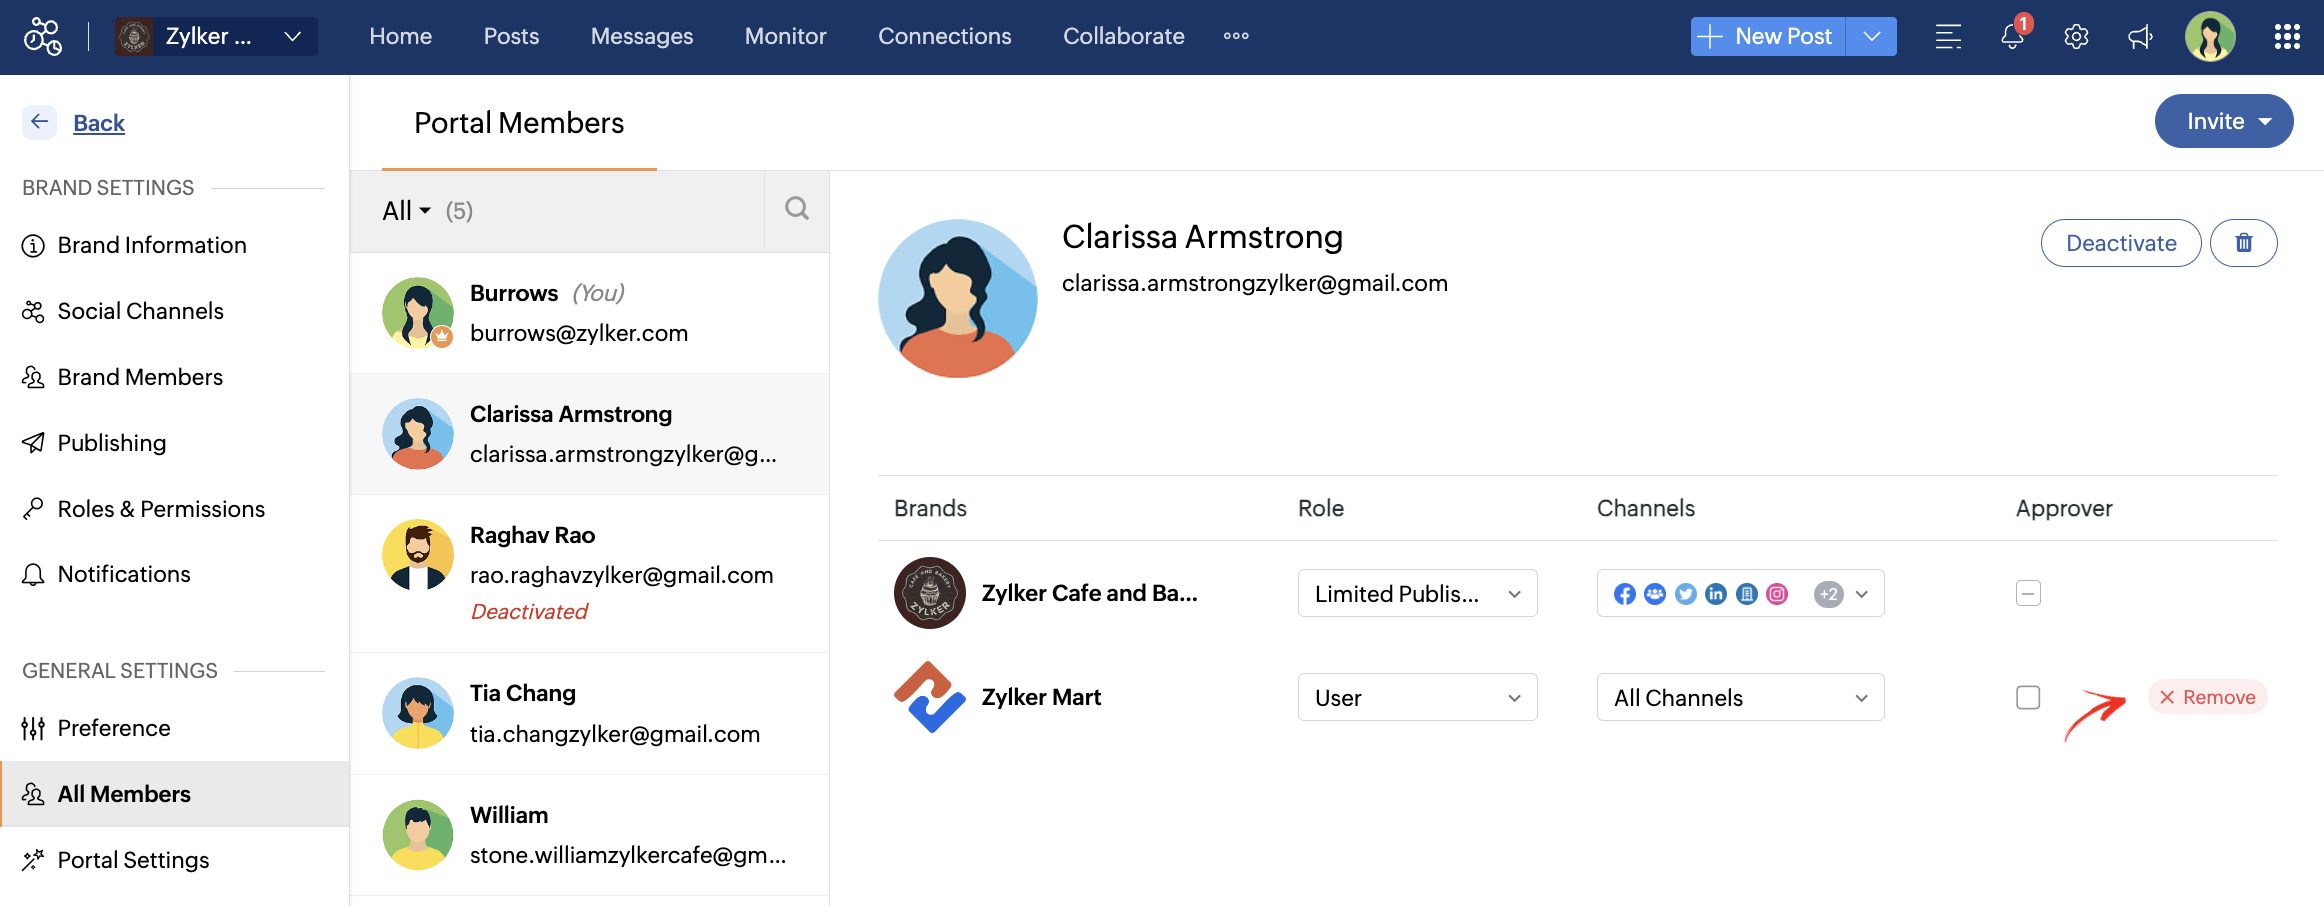Click the Zylker Mart brand logo
This screenshot has width=2324, height=906.
(x=930, y=697)
